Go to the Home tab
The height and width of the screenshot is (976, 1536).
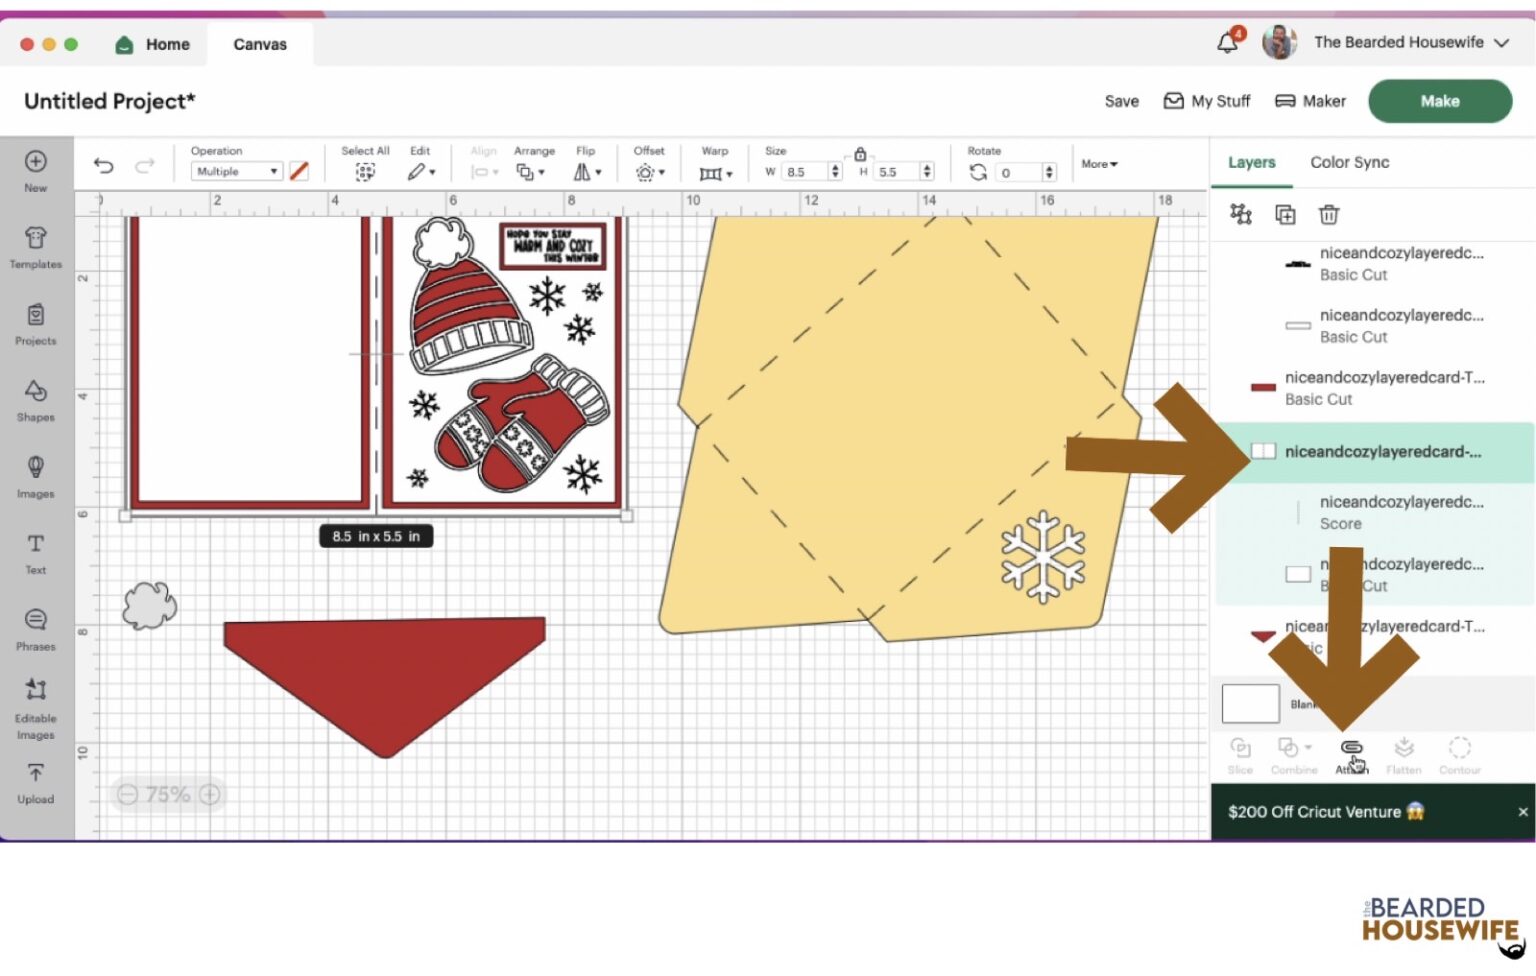[x=153, y=44]
